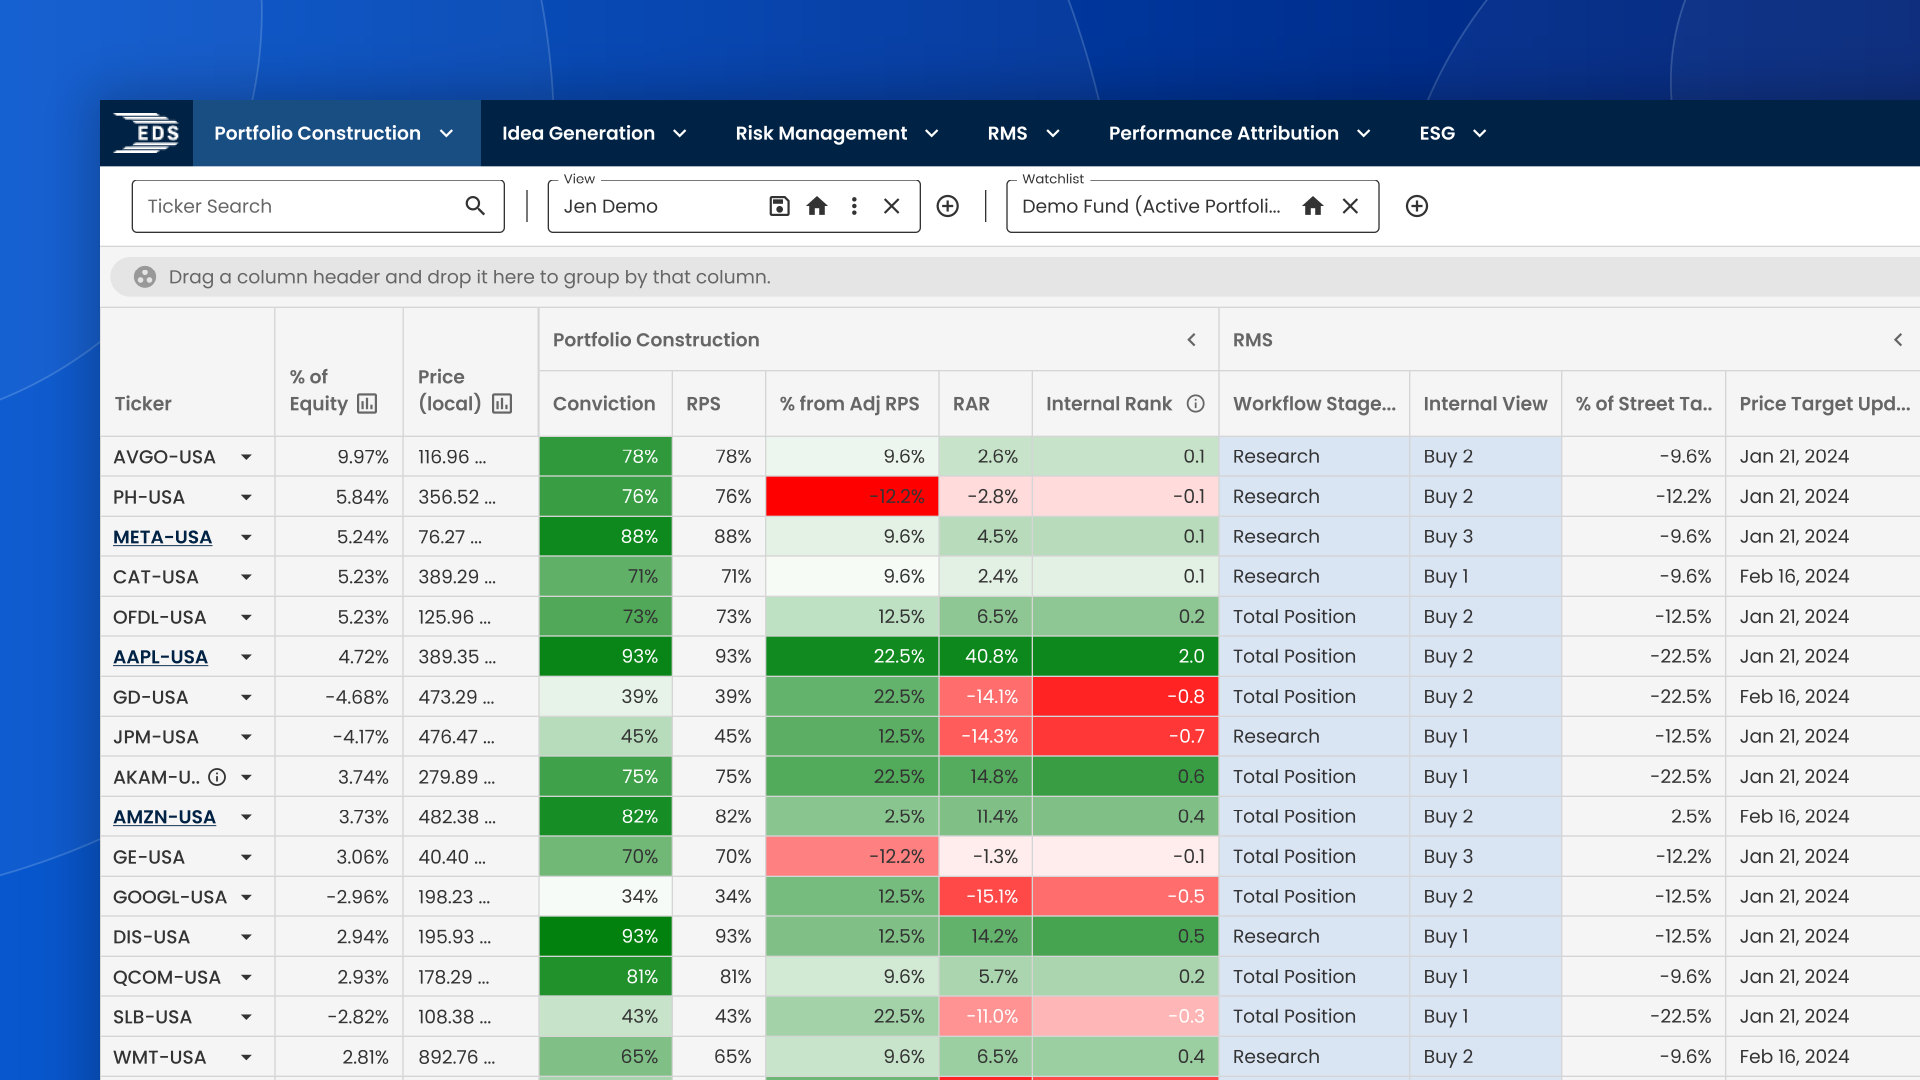Select AMZN-USA 'Feb 16, 2024' date cell
The height and width of the screenshot is (1080, 1920).
[x=1823, y=817]
